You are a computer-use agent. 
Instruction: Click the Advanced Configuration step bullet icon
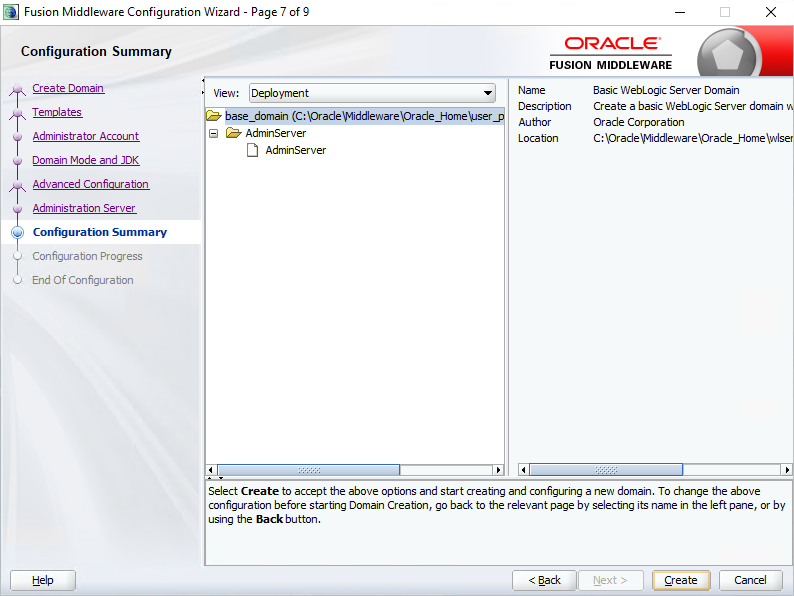(x=18, y=186)
